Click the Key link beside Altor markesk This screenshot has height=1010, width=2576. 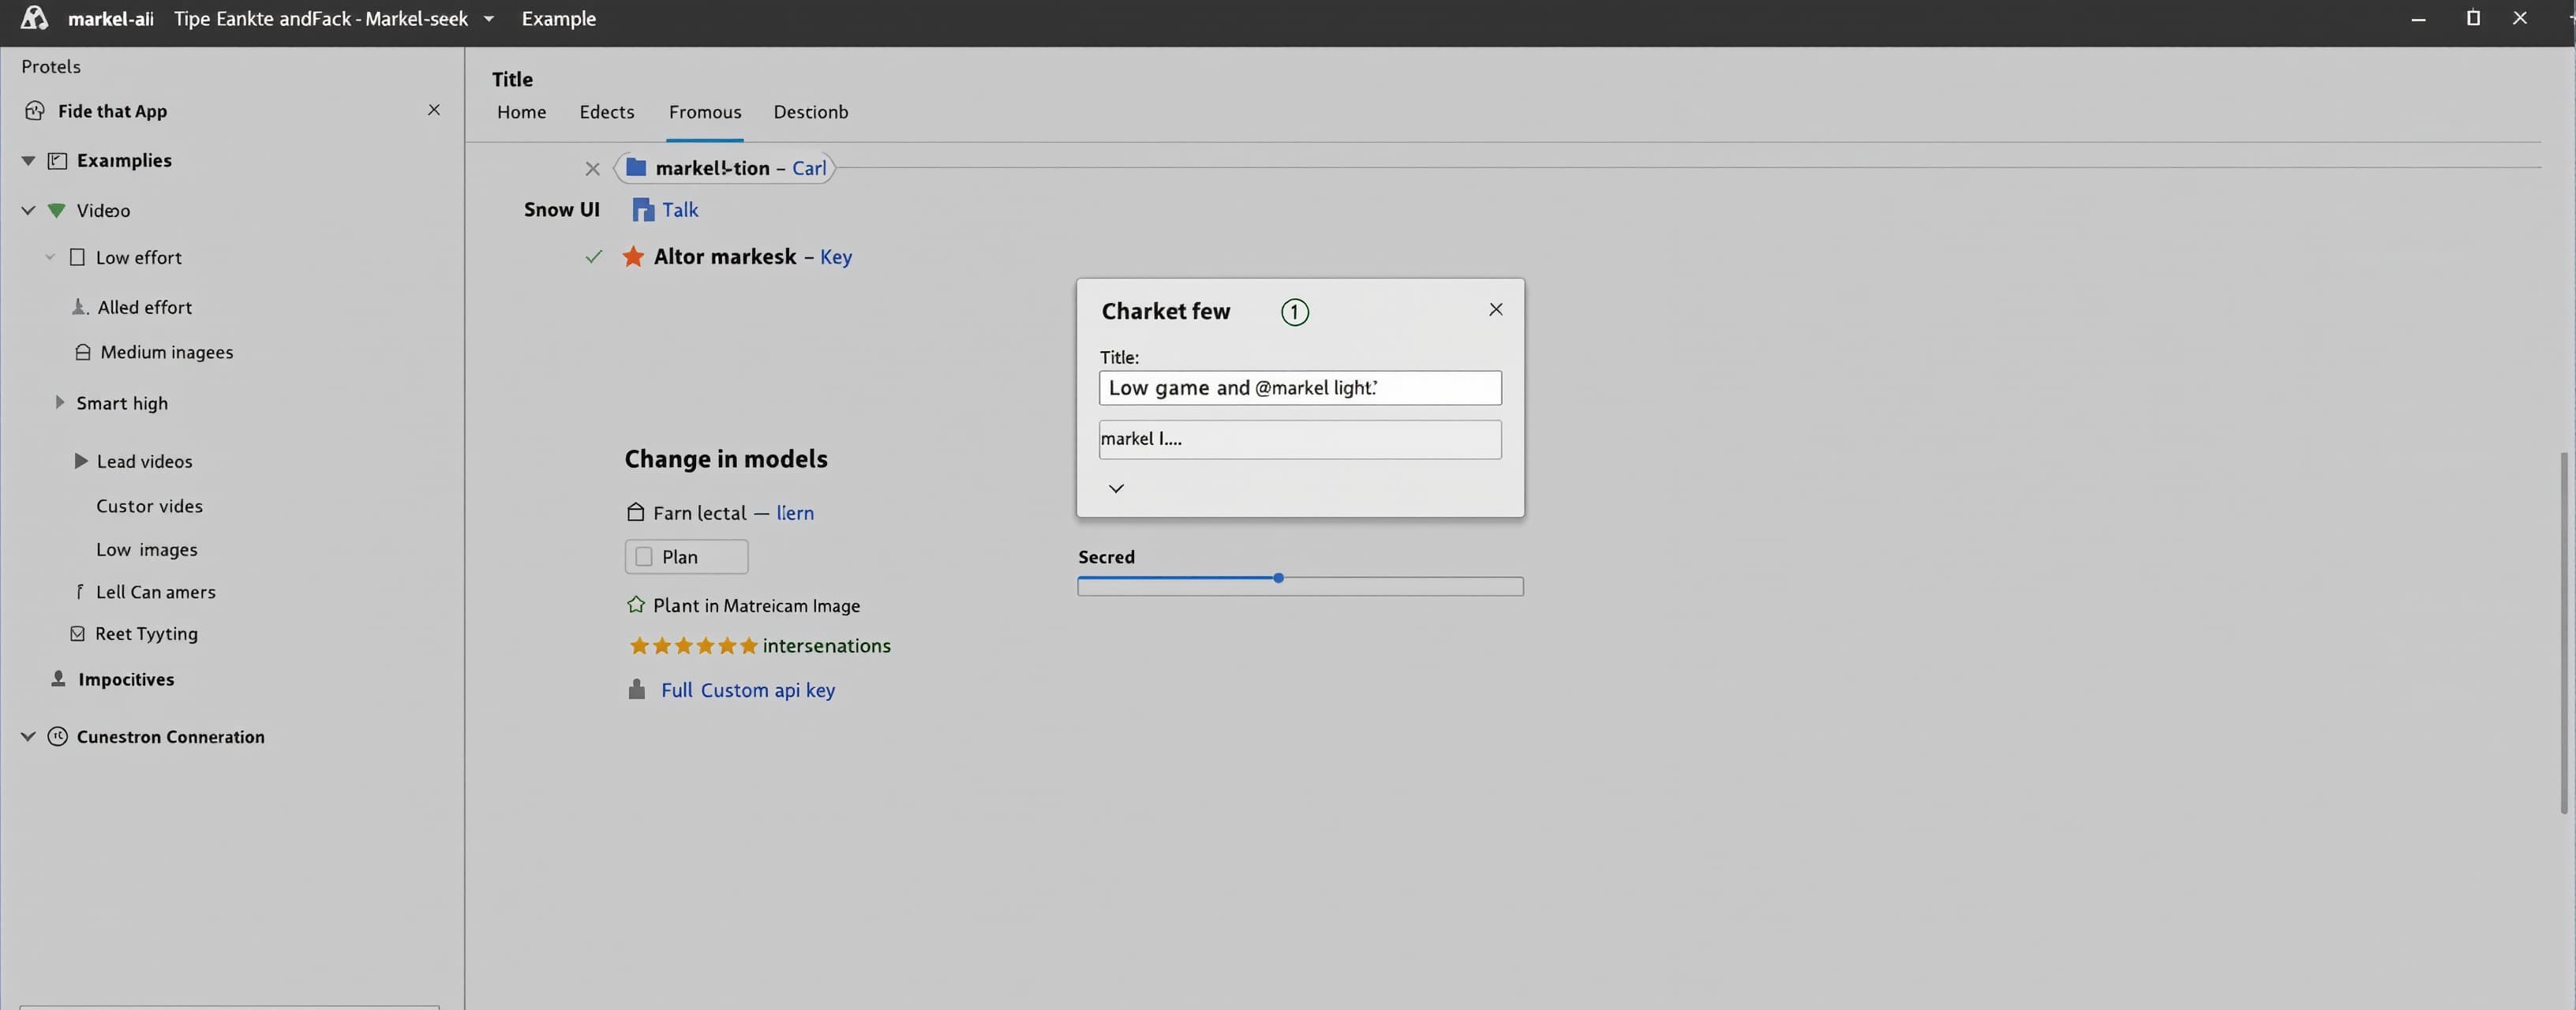click(836, 257)
